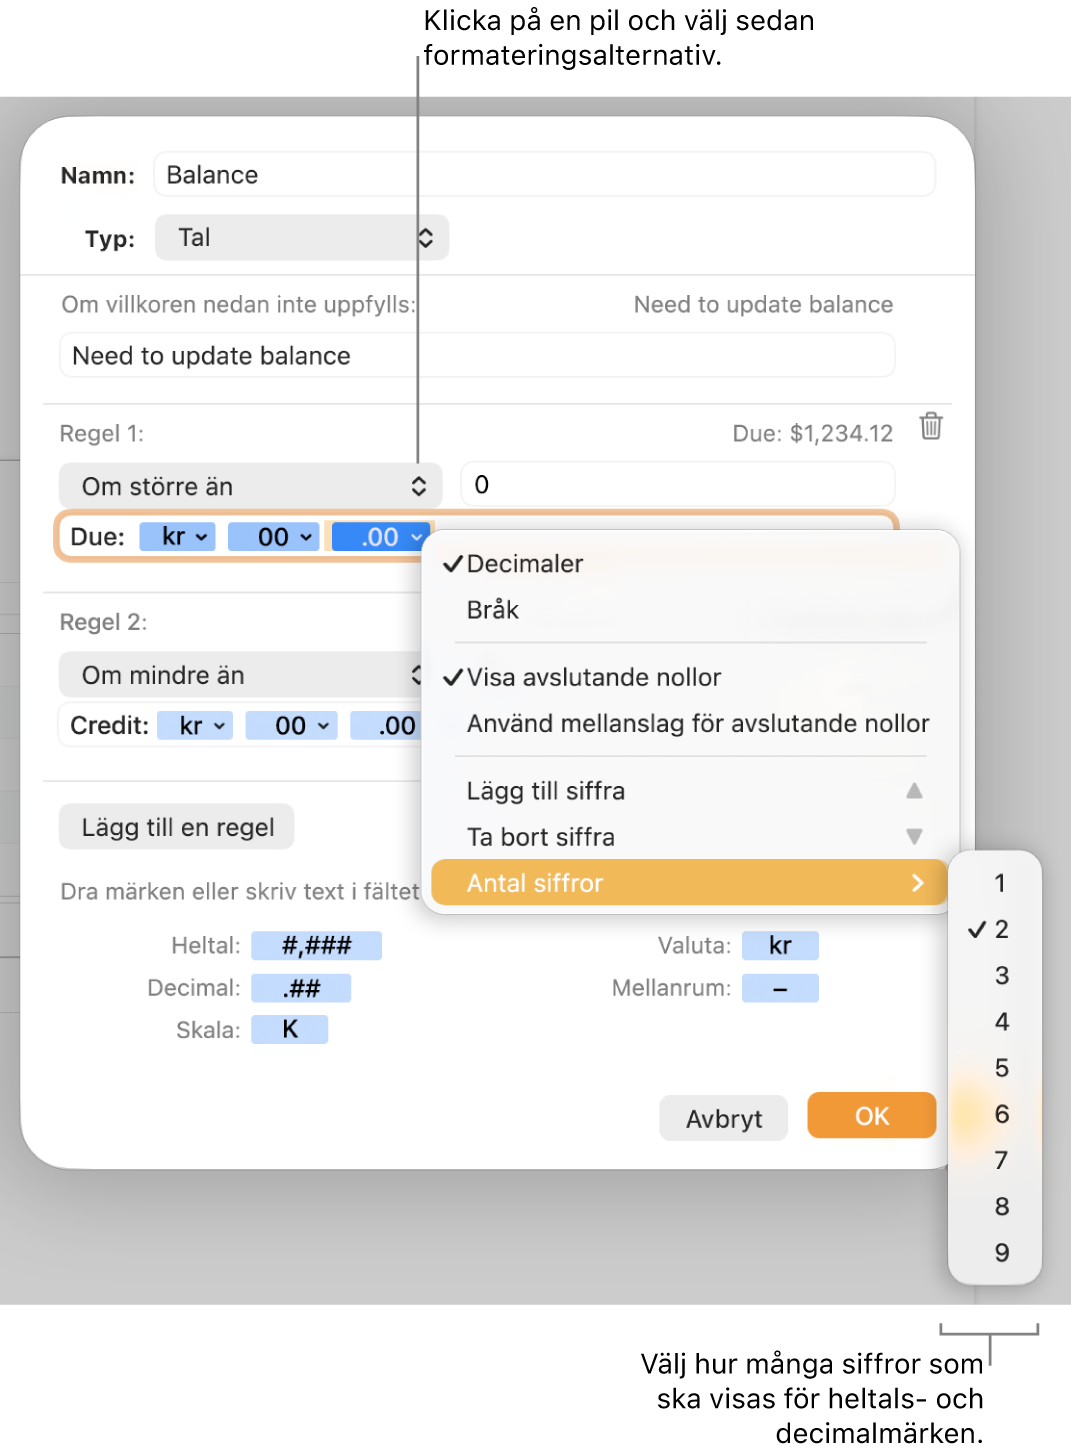Open the Antal siffror submenu
Screen dimensions: 1071x1452
tap(689, 883)
